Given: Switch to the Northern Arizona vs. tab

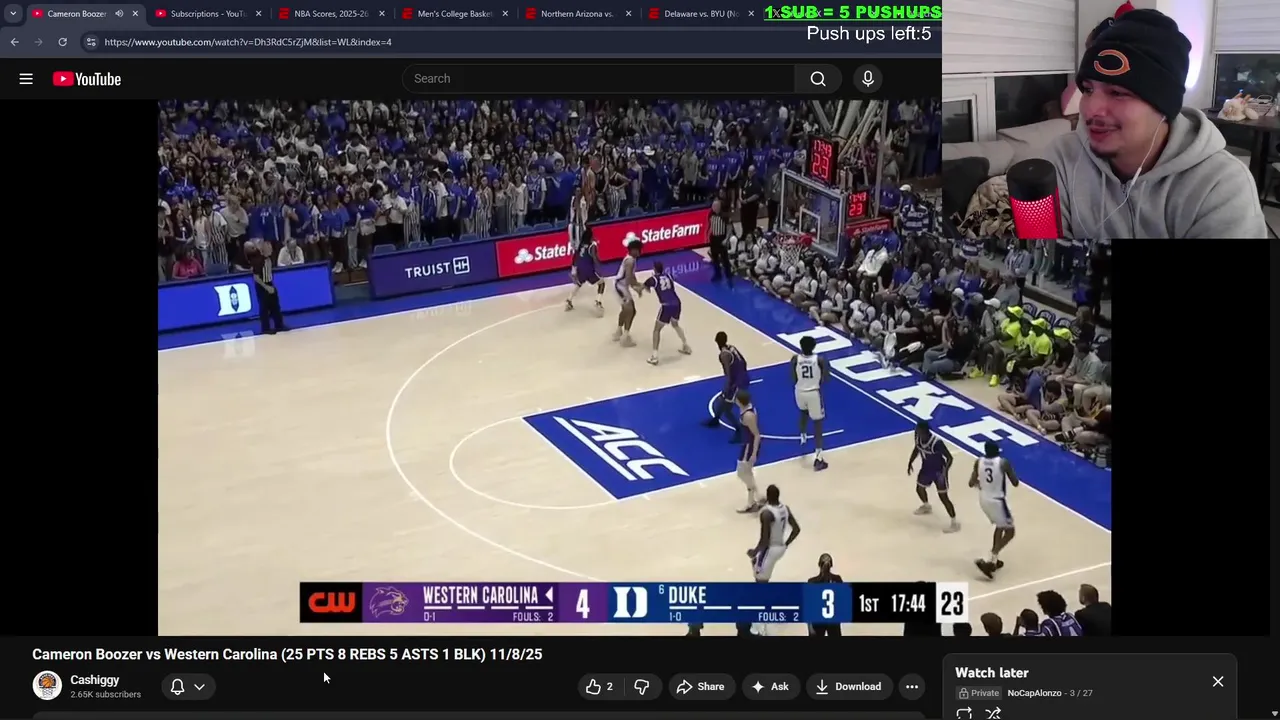Looking at the screenshot, I should coord(578,14).
